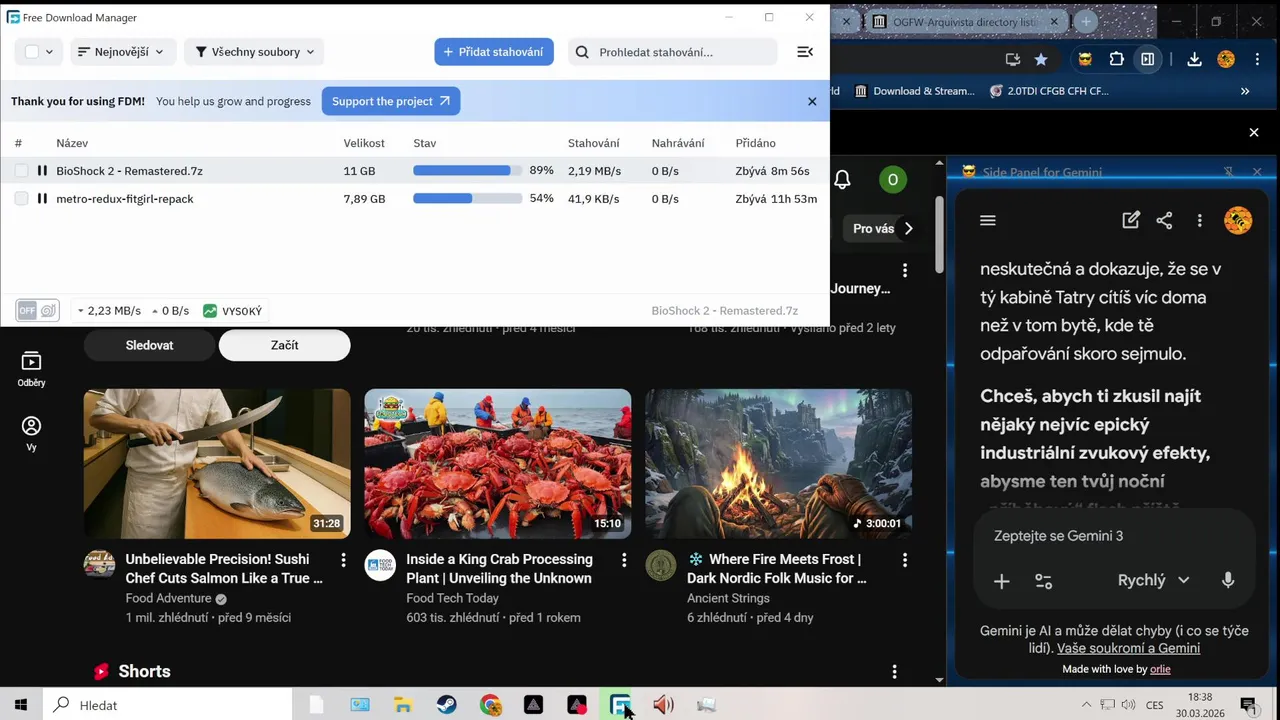This screenshot has height=720, width=1280.
Task: Toggle the FDM snail mode OFF switch
Action: click(x=38, y=311)
